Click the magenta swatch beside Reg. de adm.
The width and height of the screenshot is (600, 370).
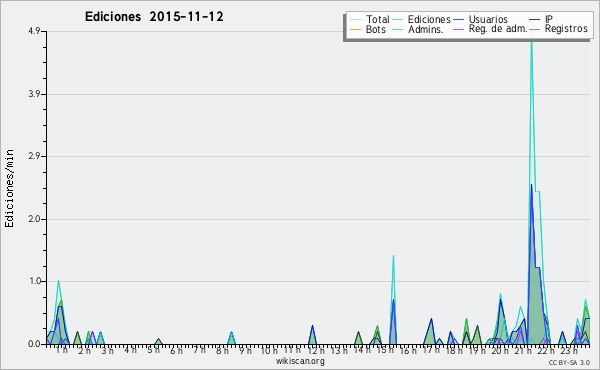tap(458, 29)
